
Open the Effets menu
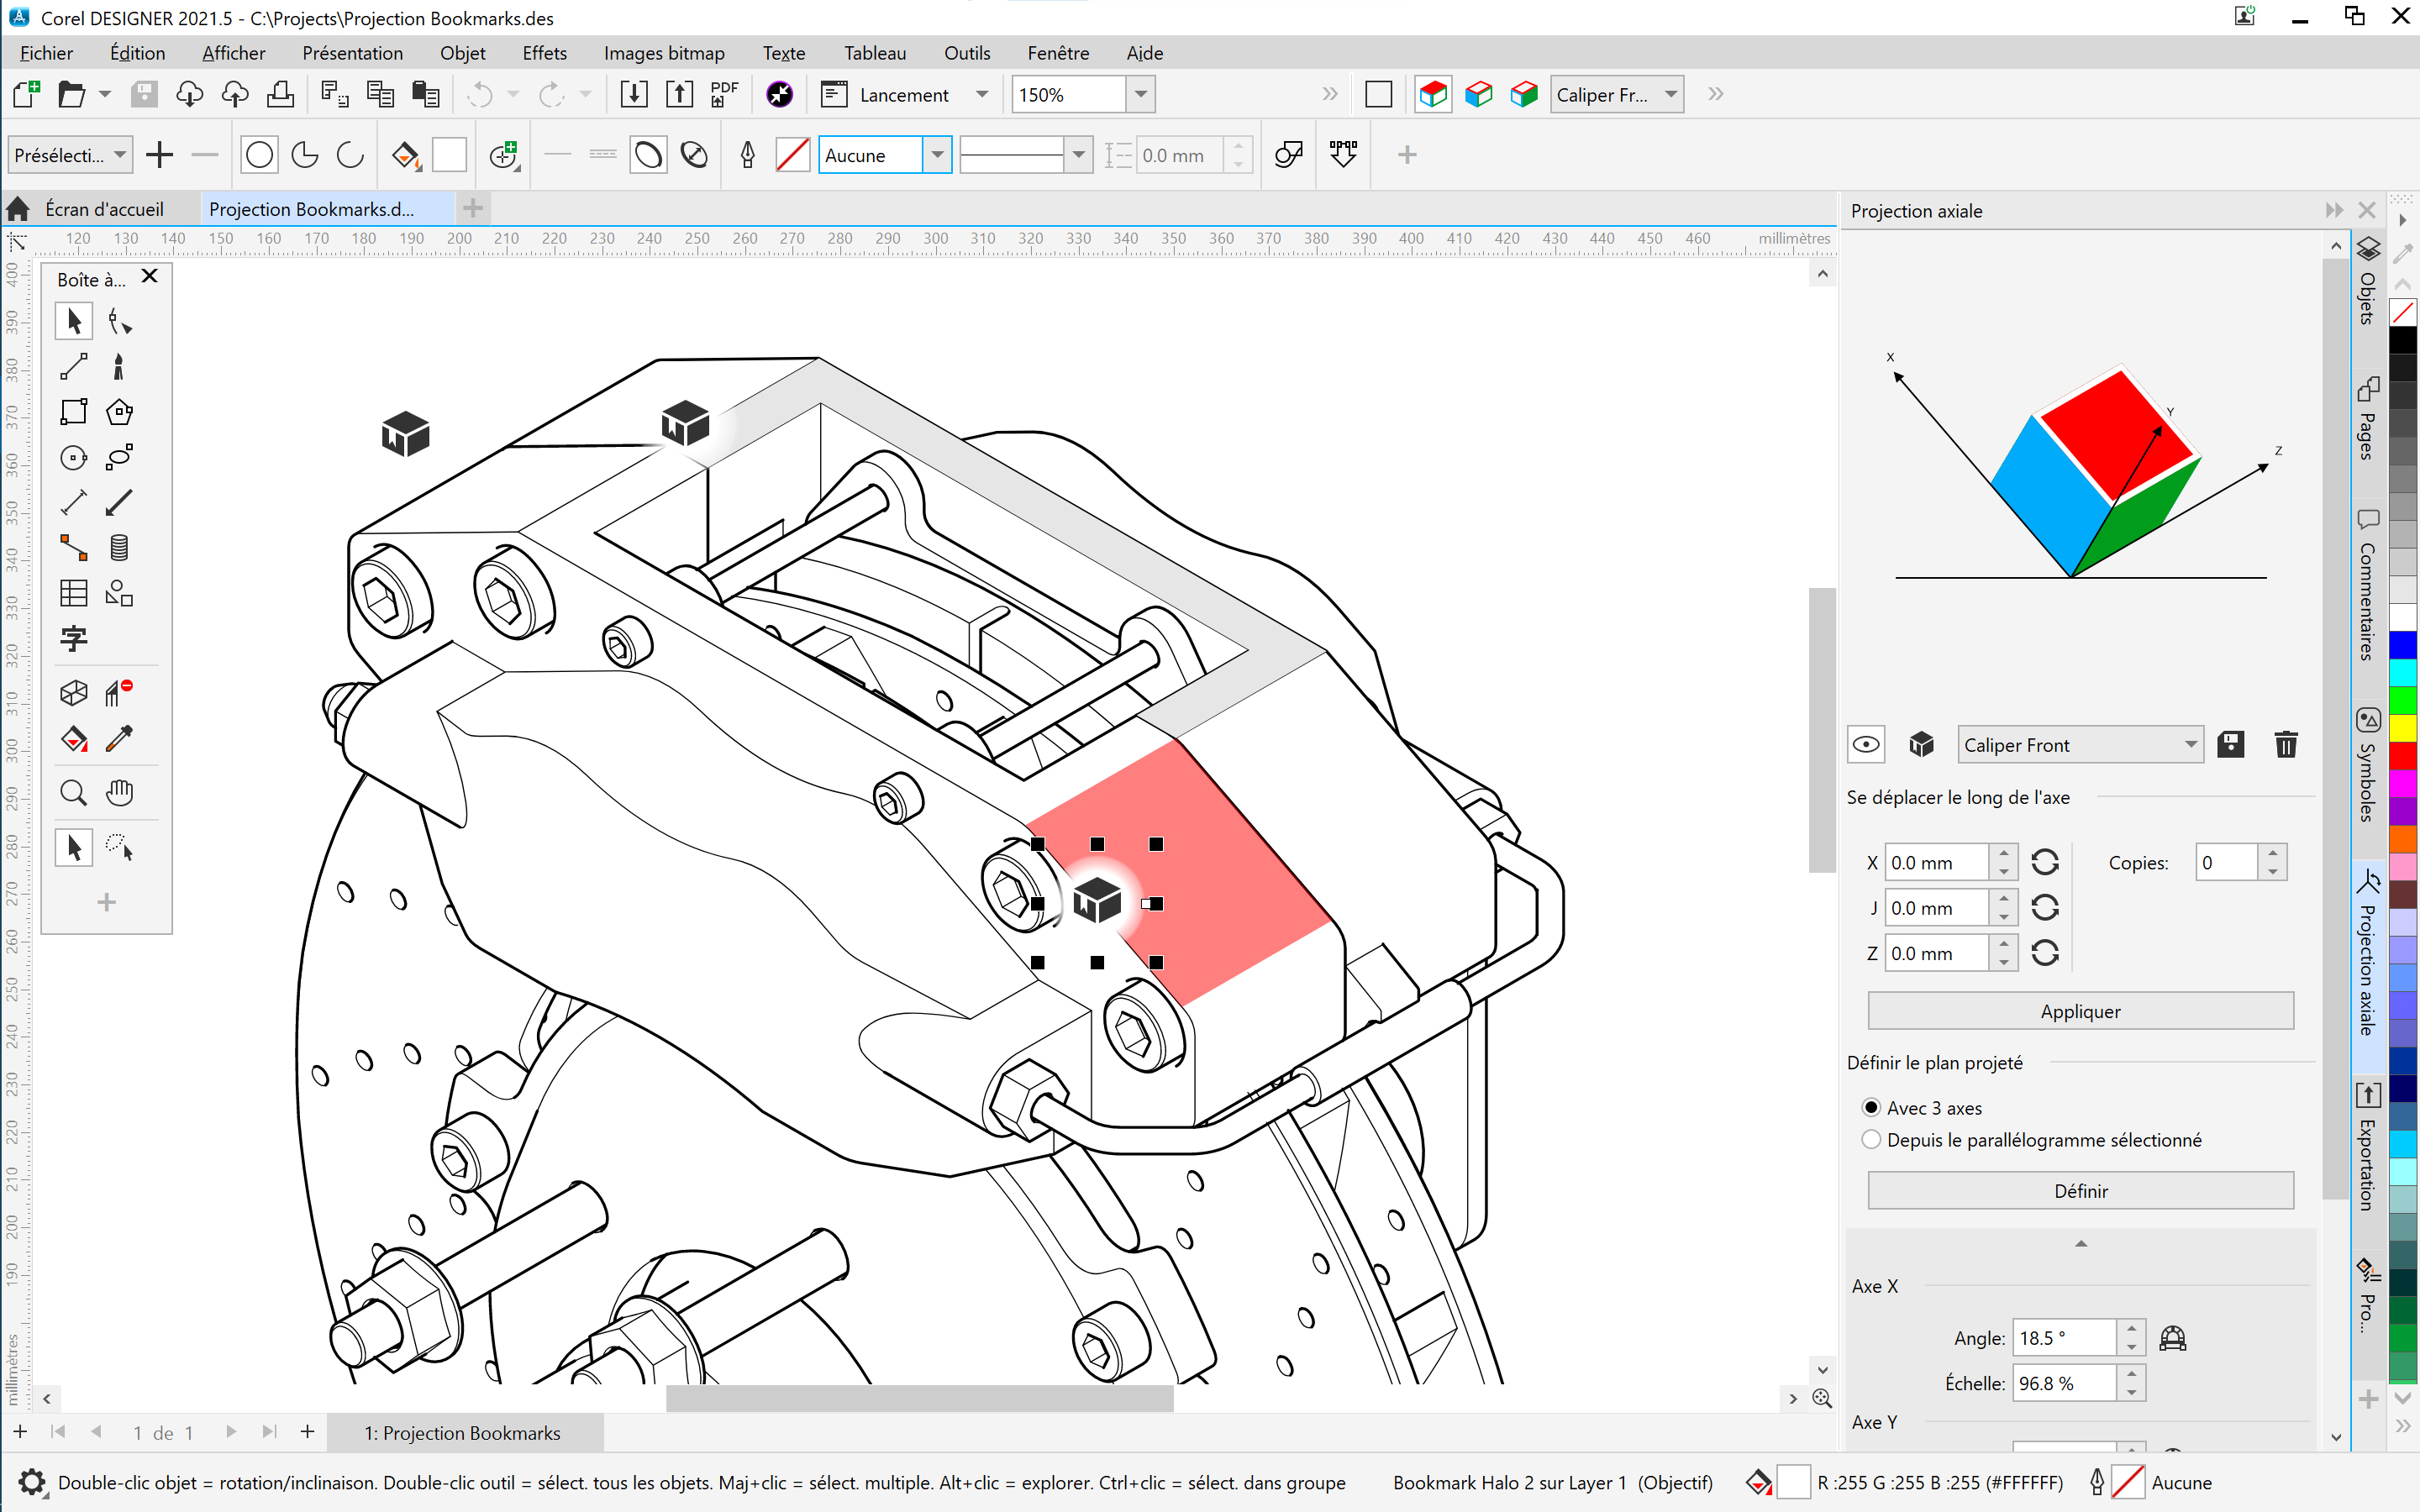(x=544, y=53)
